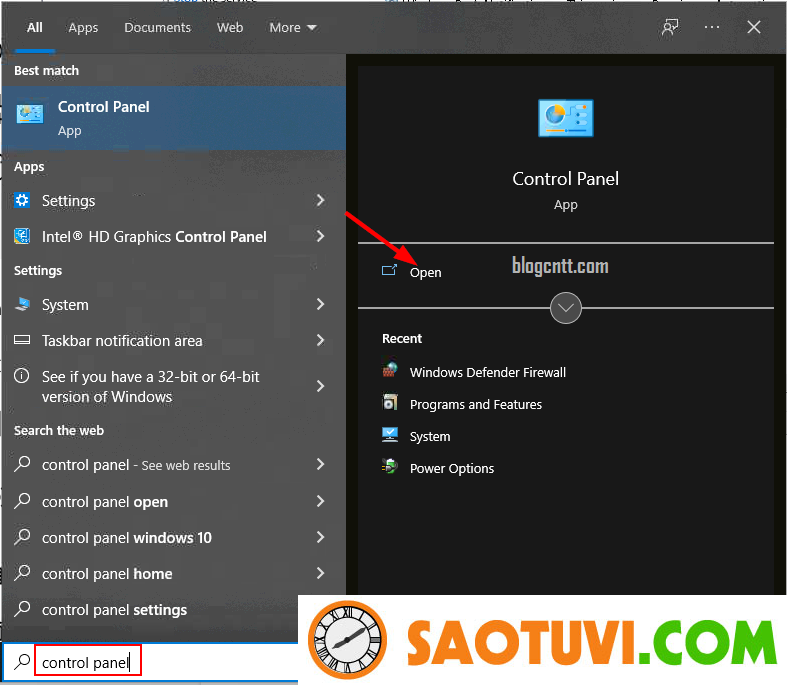The width and height of the screenshot is (787, 685).
Task: Click the search box magnifier icon
Action: 22,662
